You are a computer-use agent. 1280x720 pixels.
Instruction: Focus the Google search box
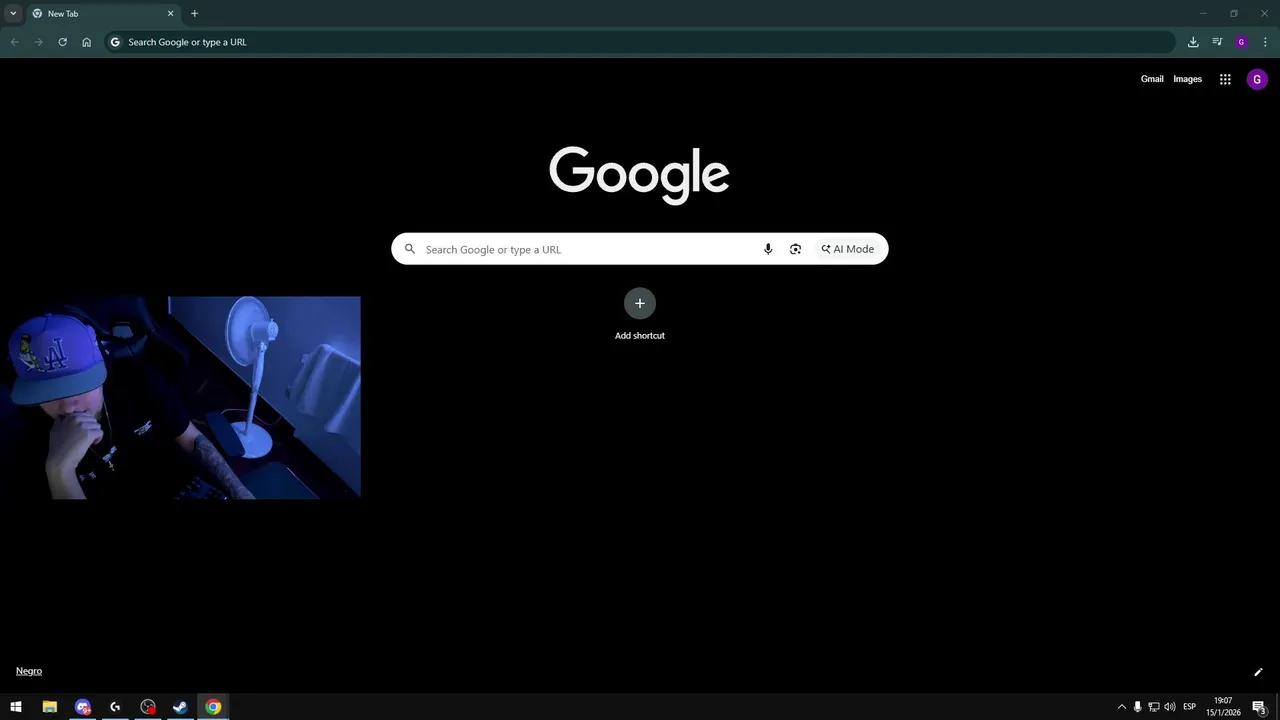640,249
